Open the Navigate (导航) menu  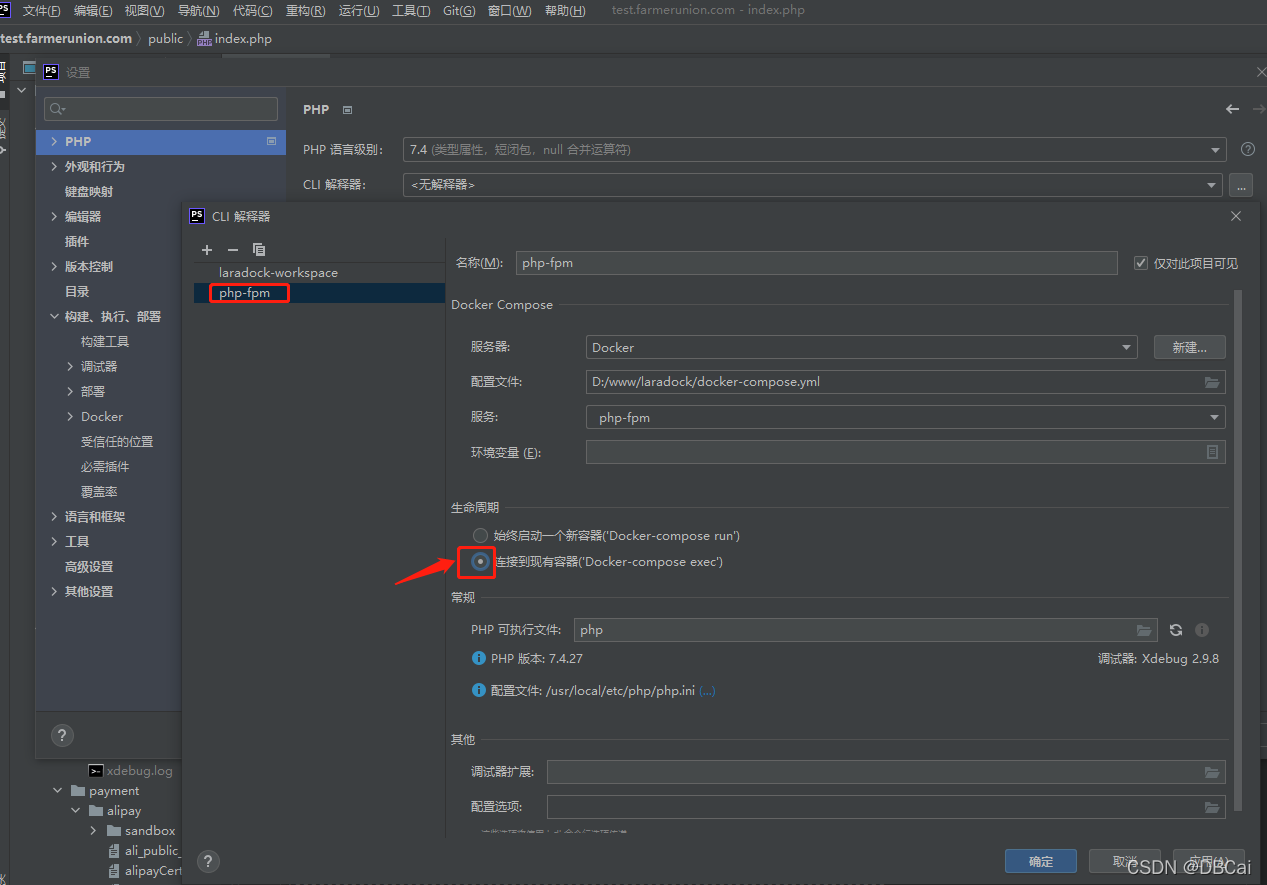198,10
